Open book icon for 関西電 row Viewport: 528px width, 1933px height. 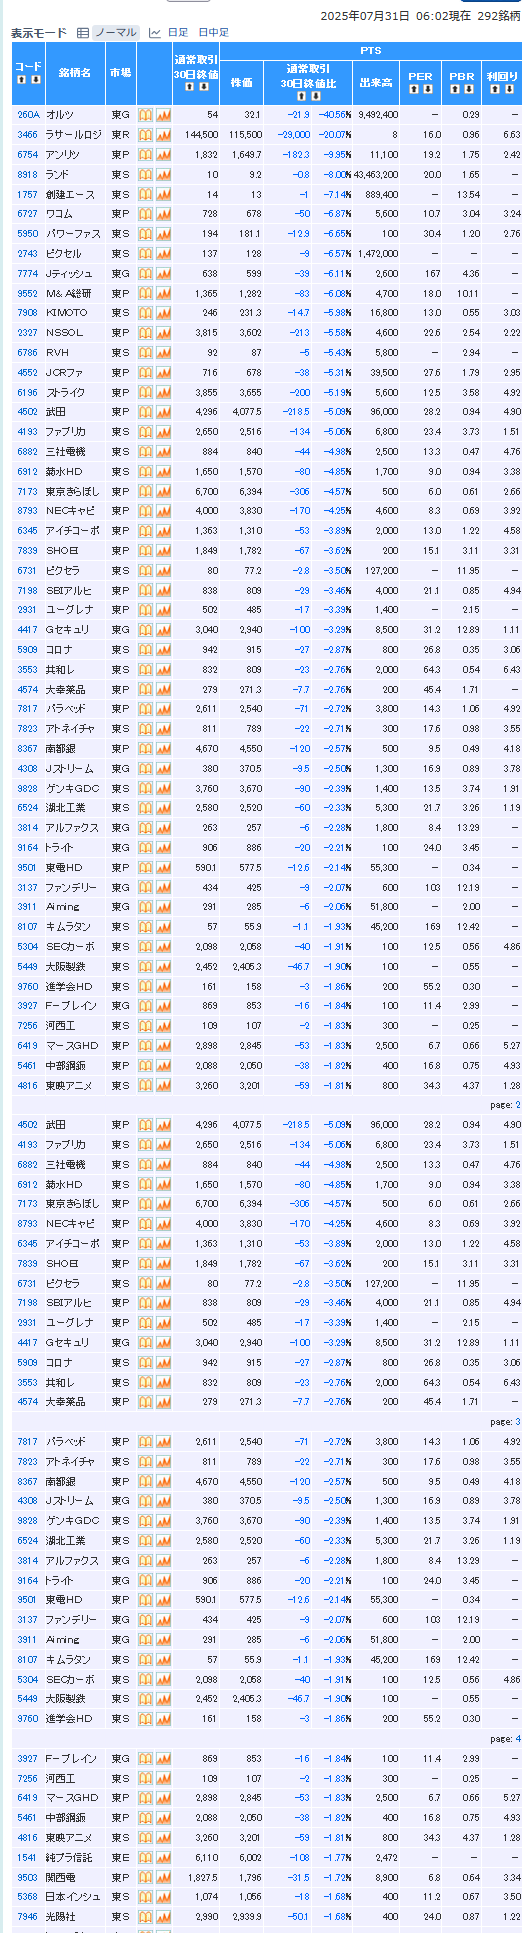[145, 1878]
